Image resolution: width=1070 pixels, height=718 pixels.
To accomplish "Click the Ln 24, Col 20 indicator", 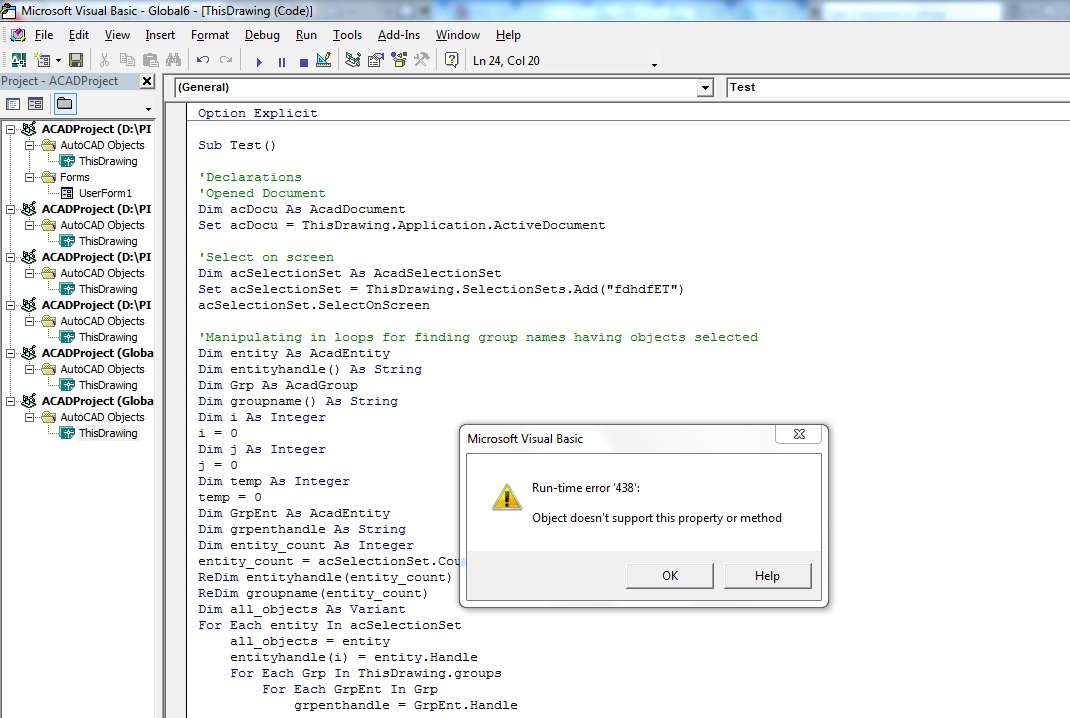I will (506, 61).
